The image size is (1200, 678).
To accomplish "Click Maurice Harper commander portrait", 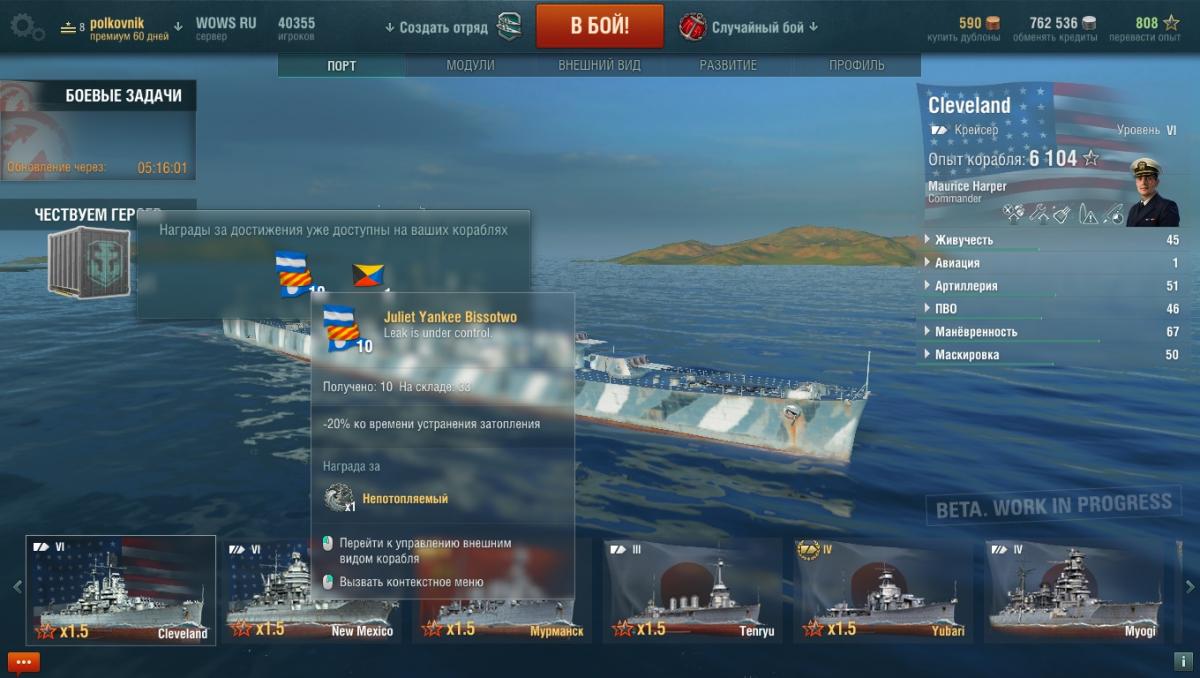I will coord(1153,192).
